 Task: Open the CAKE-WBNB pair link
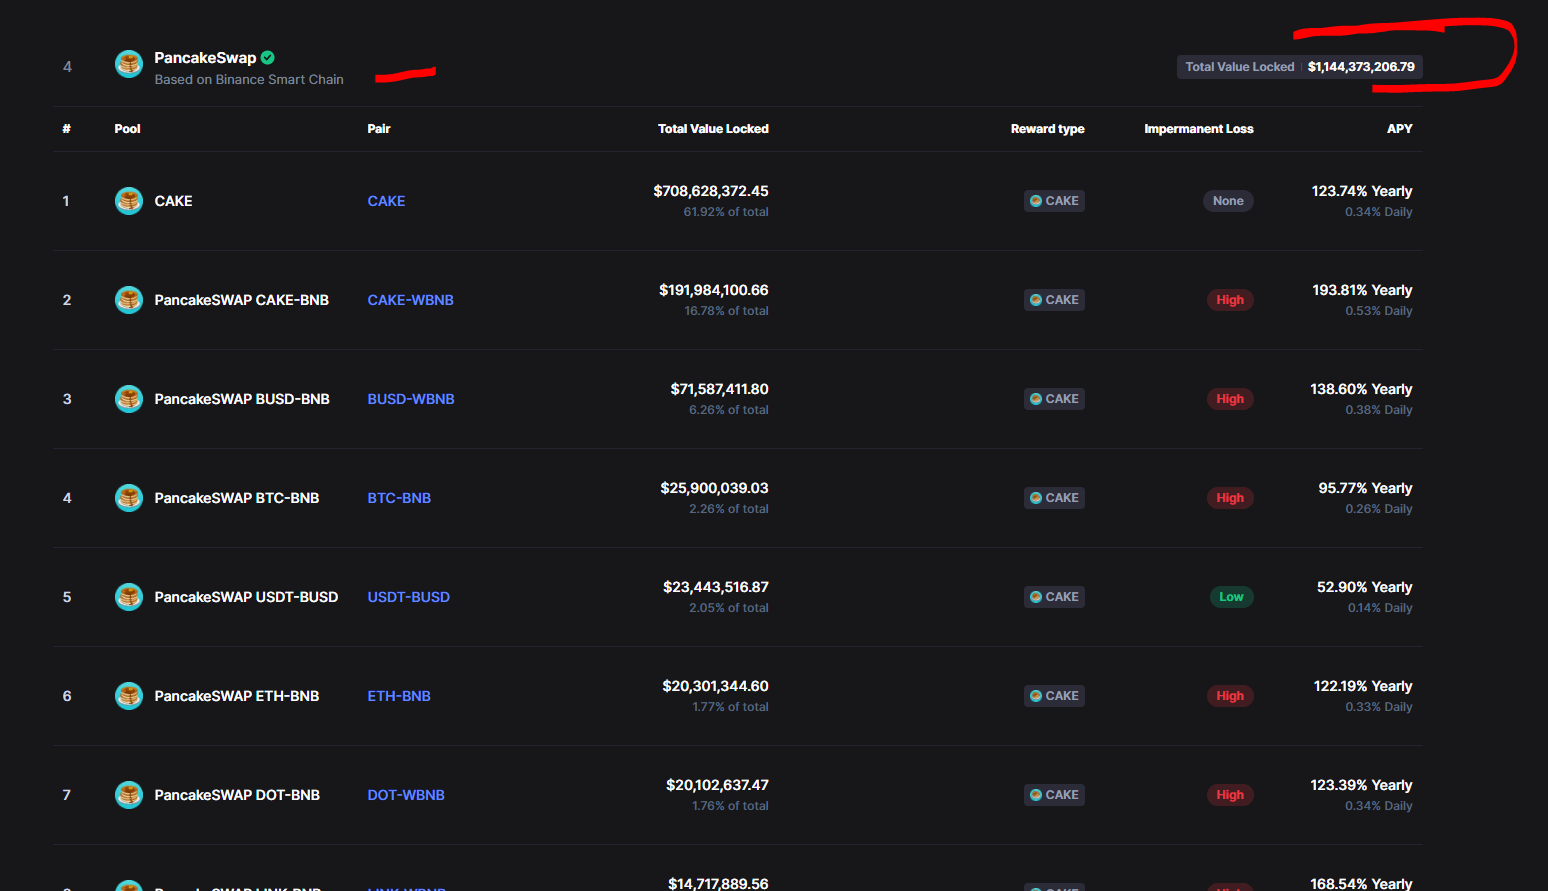410,300
